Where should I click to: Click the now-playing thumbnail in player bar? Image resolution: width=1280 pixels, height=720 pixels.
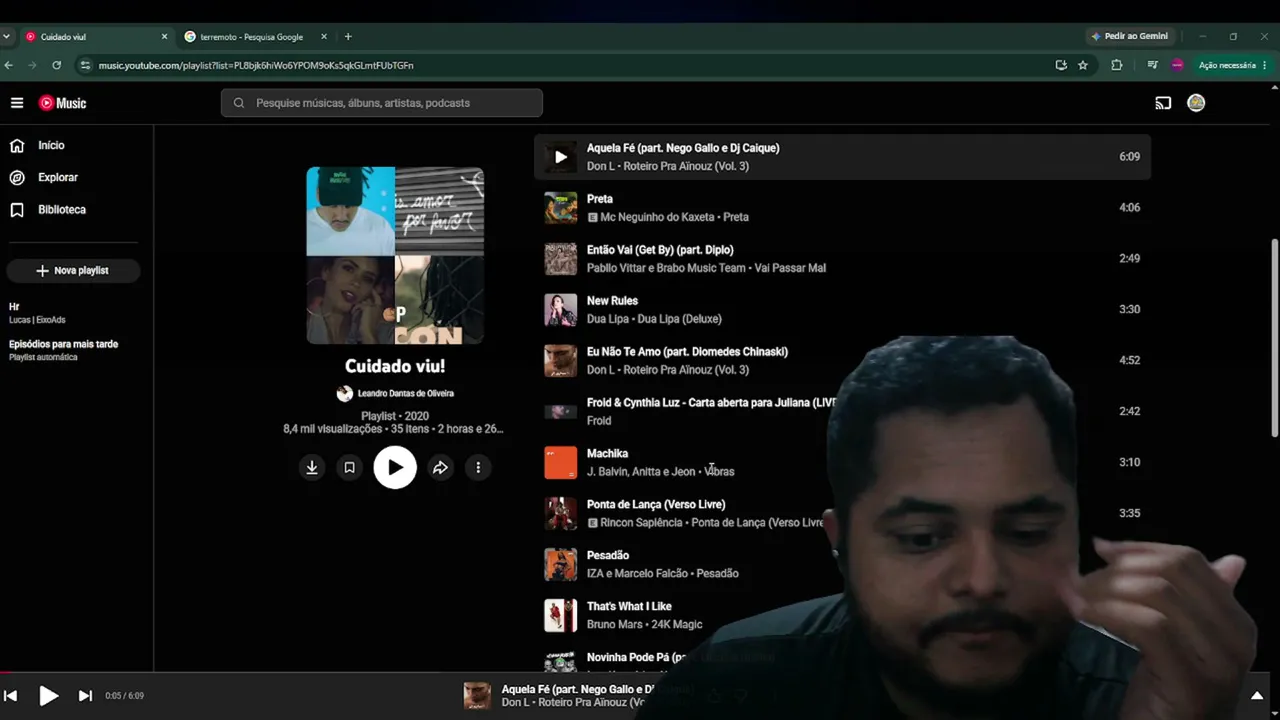(x=477, y=696)
